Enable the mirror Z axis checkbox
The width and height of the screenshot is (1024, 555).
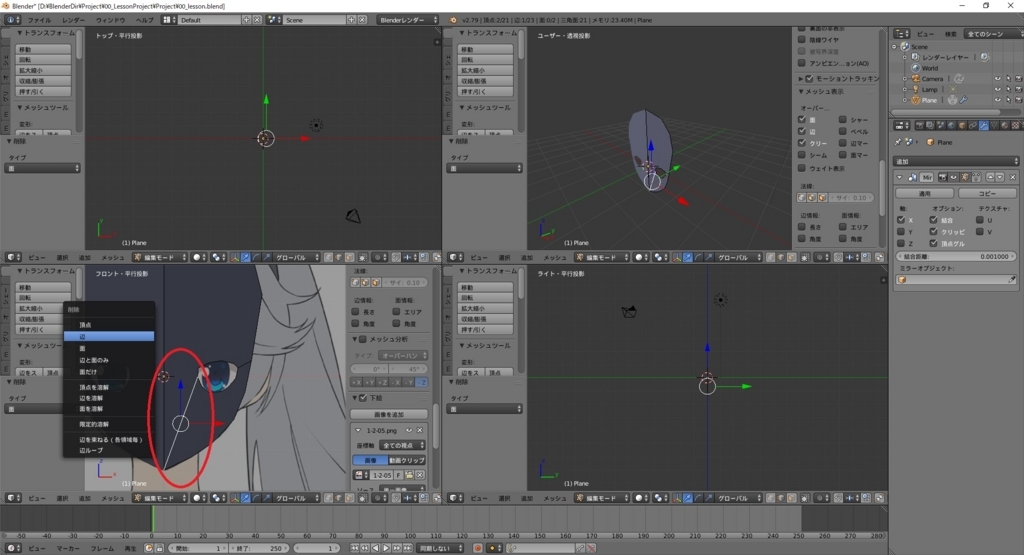click(901, 244)
